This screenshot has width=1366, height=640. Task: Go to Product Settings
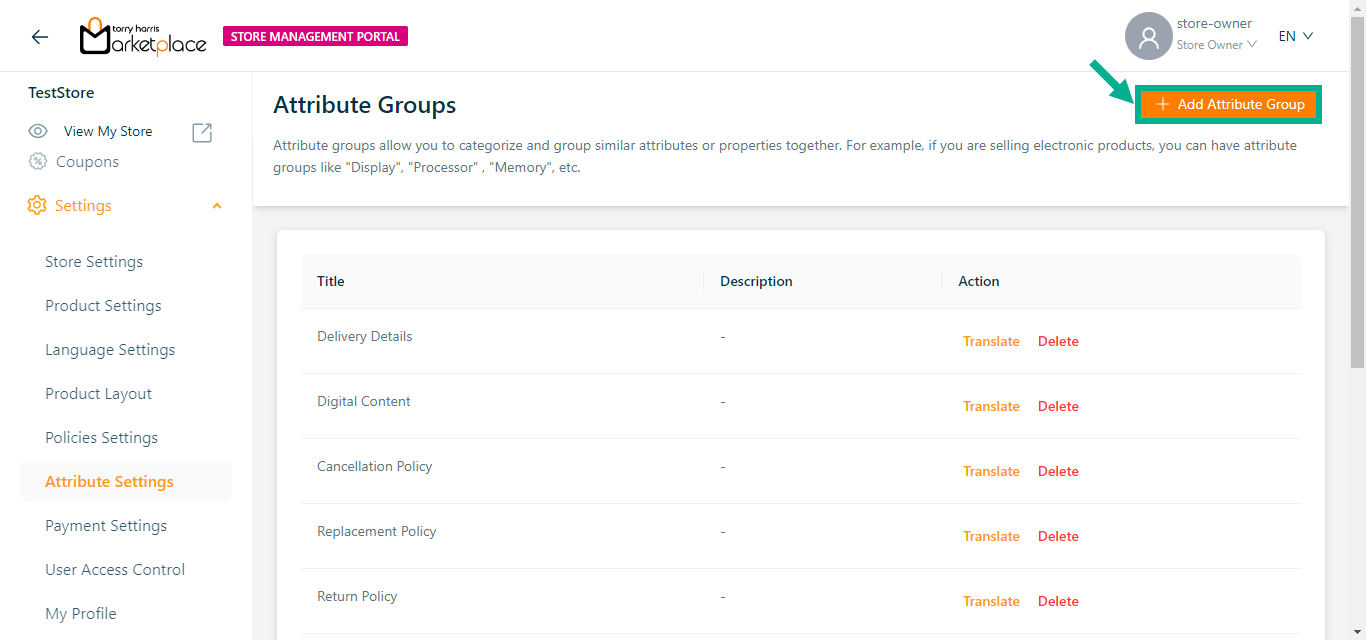[x=103, y=306]
